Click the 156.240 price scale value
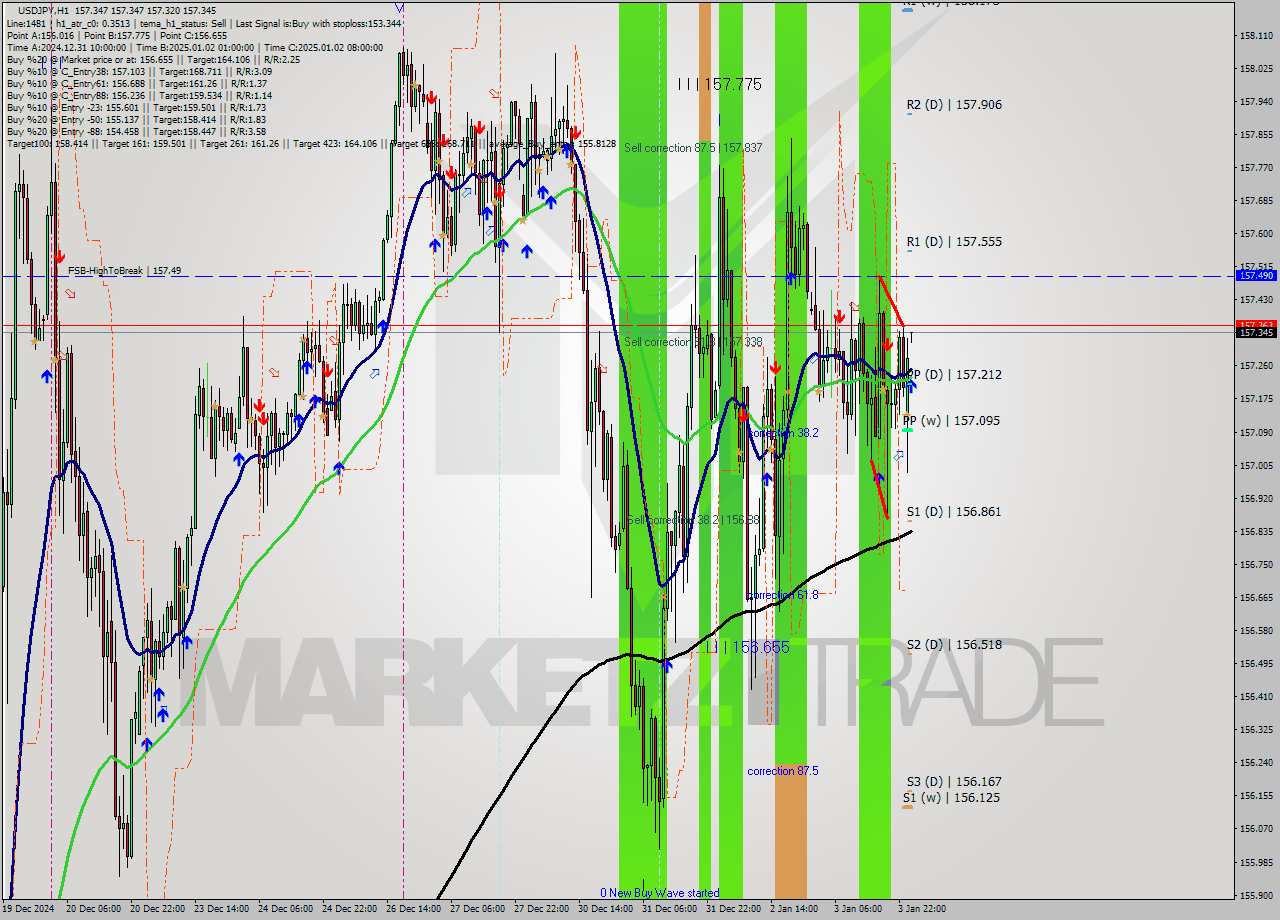This screenshot has width=1280, height=920. pyautogui.click(x=1255, y=763)
